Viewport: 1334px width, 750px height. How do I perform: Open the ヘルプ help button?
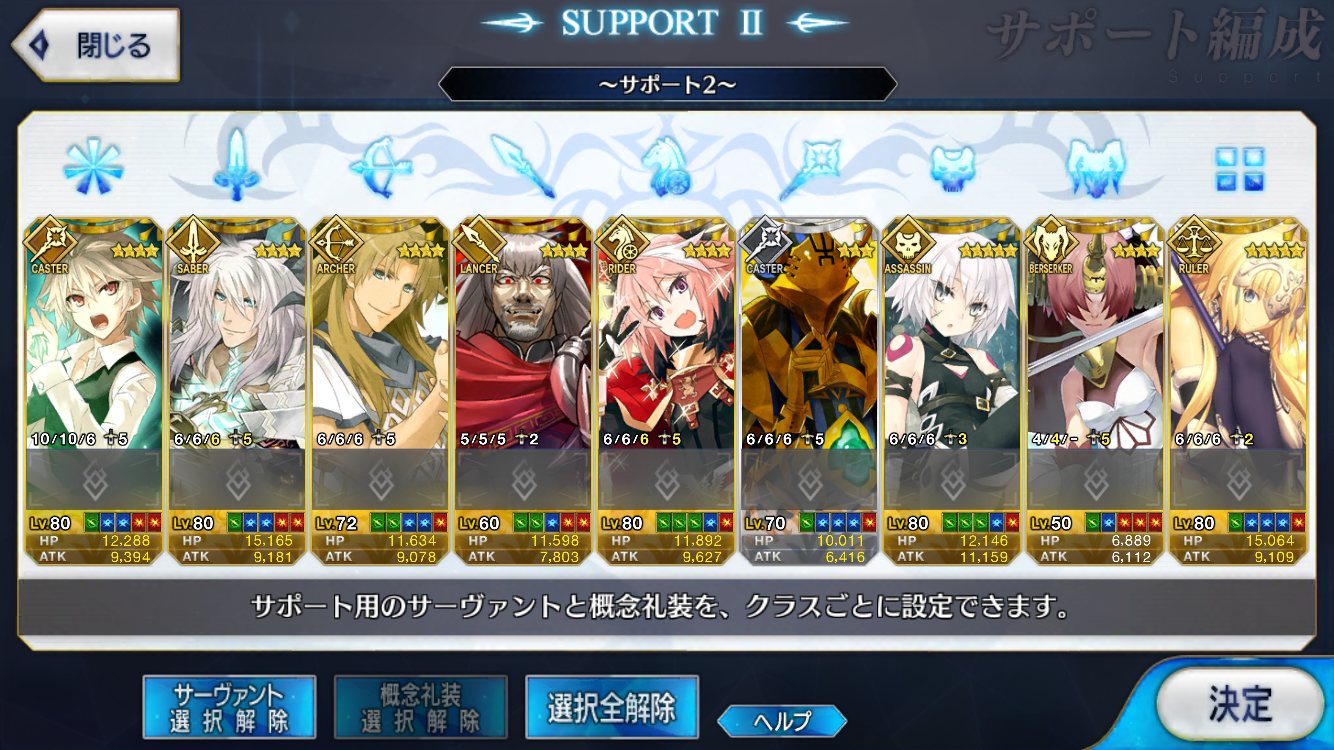pos(782,720)
